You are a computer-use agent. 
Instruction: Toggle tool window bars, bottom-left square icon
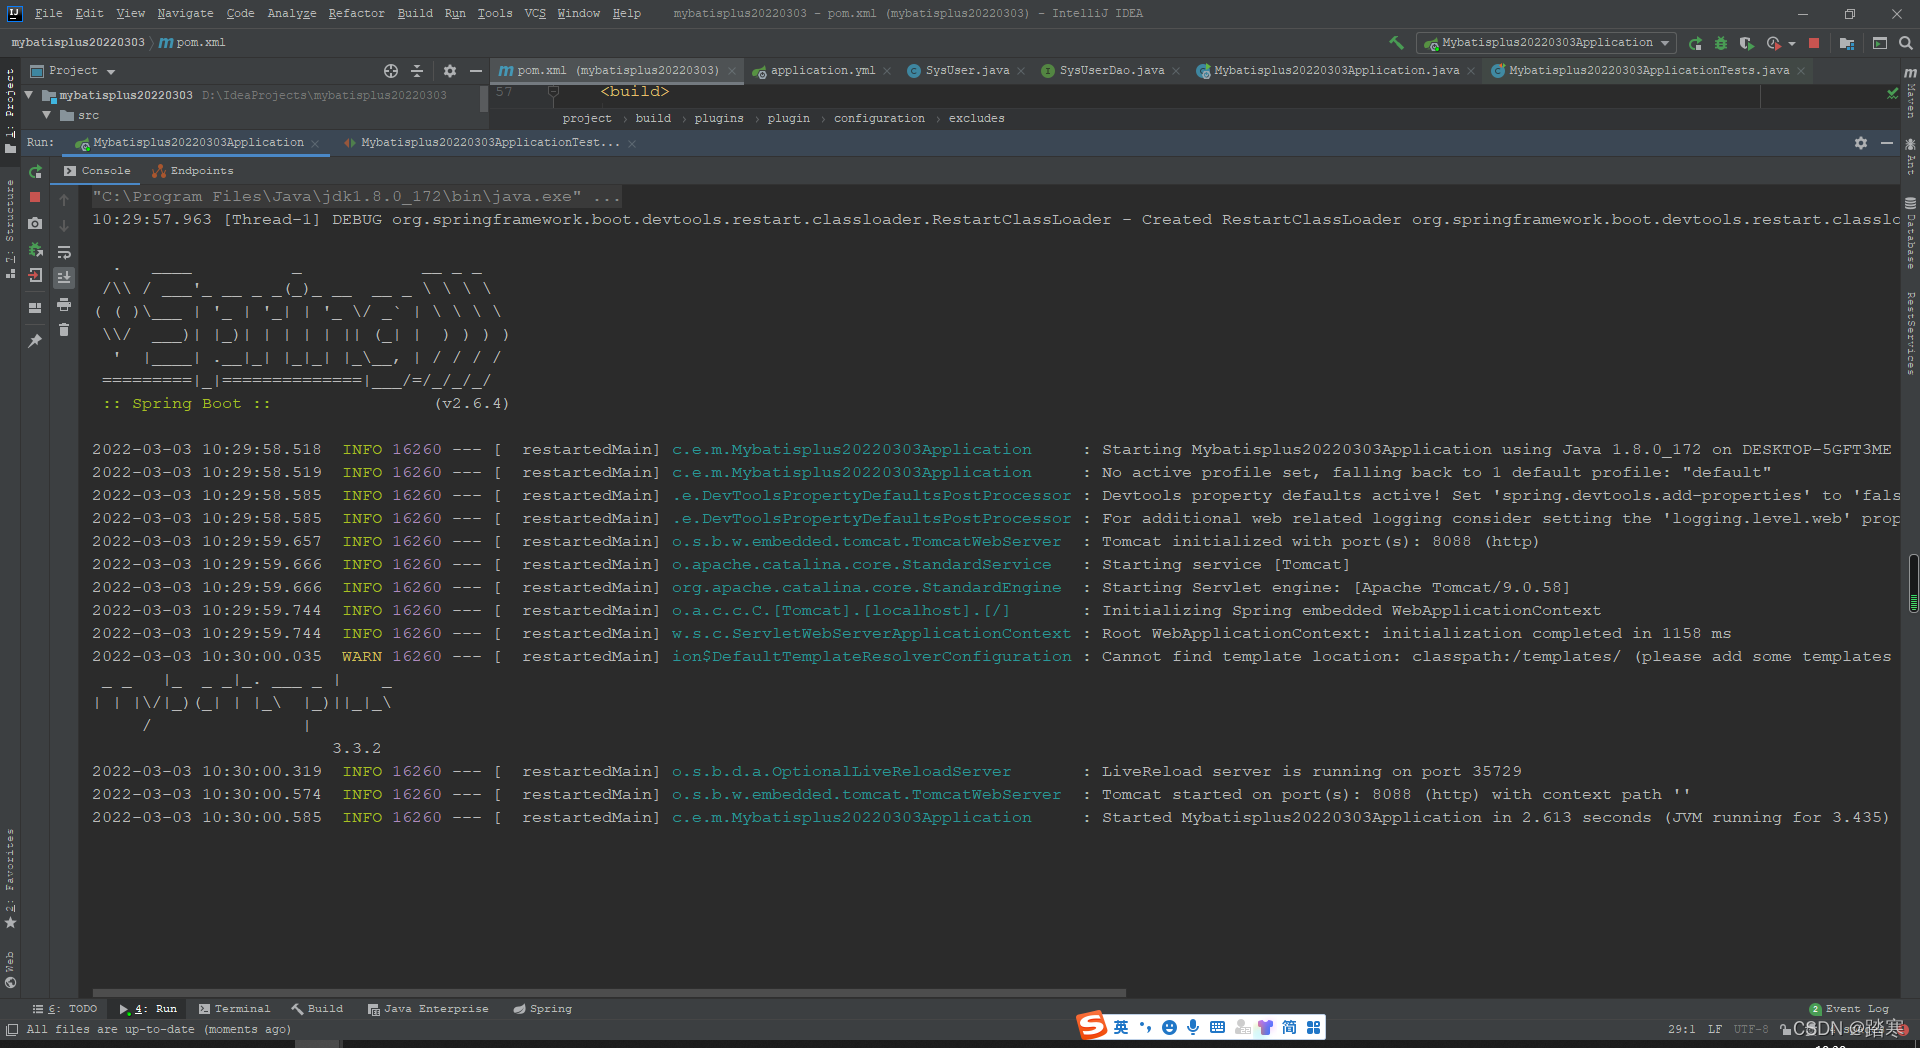click(11, 1029)
